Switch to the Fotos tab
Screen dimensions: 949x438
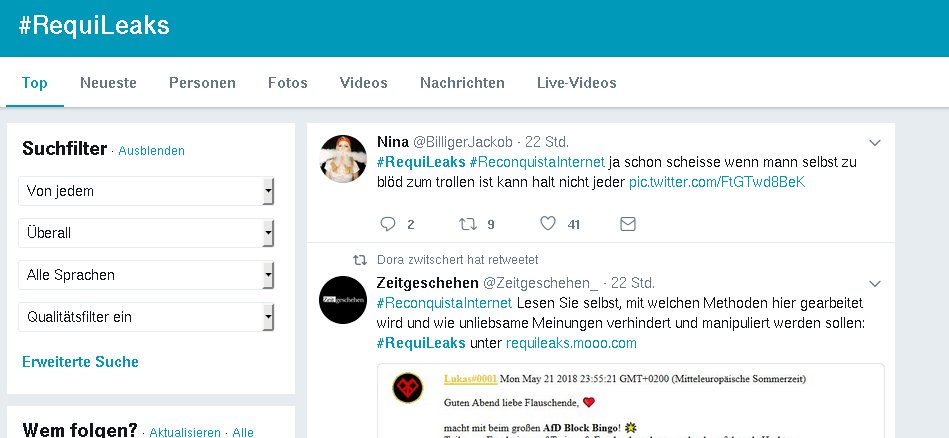coord(287,83)
